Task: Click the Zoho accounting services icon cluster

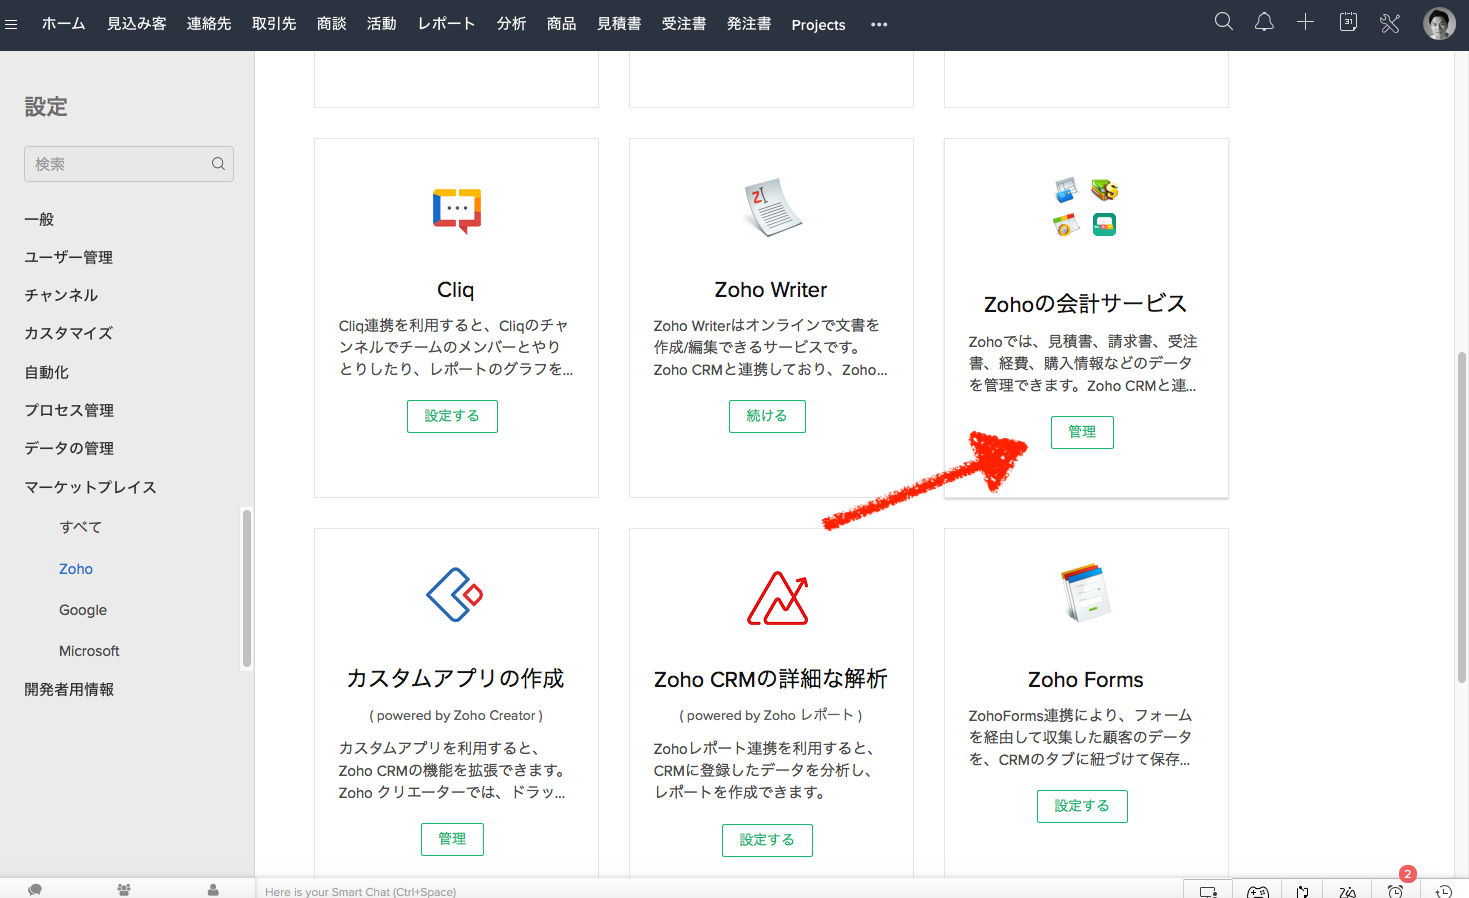Action: tap(1086, 207)
